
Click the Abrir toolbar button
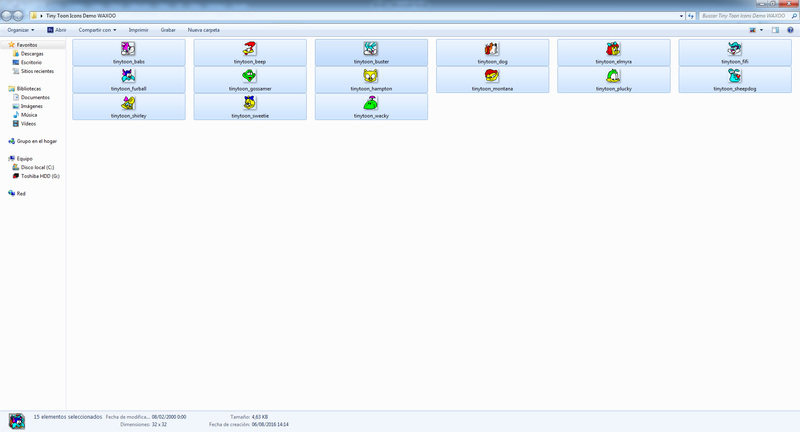point(57,30)
